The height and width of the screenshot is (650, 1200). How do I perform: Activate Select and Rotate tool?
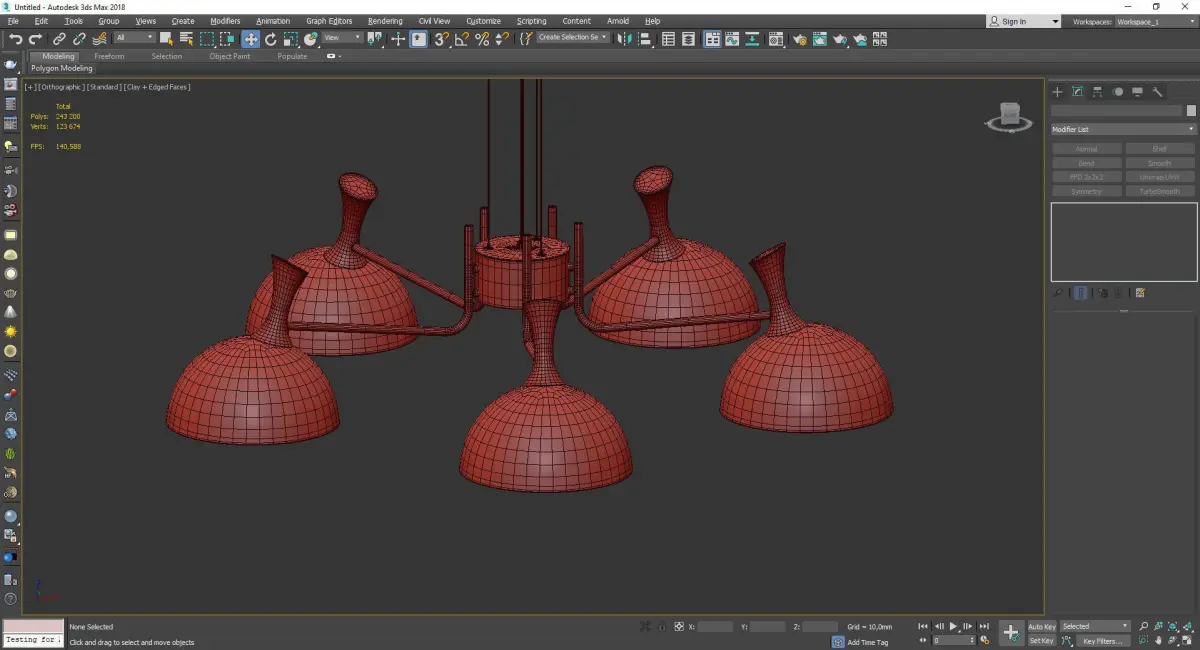270,39
